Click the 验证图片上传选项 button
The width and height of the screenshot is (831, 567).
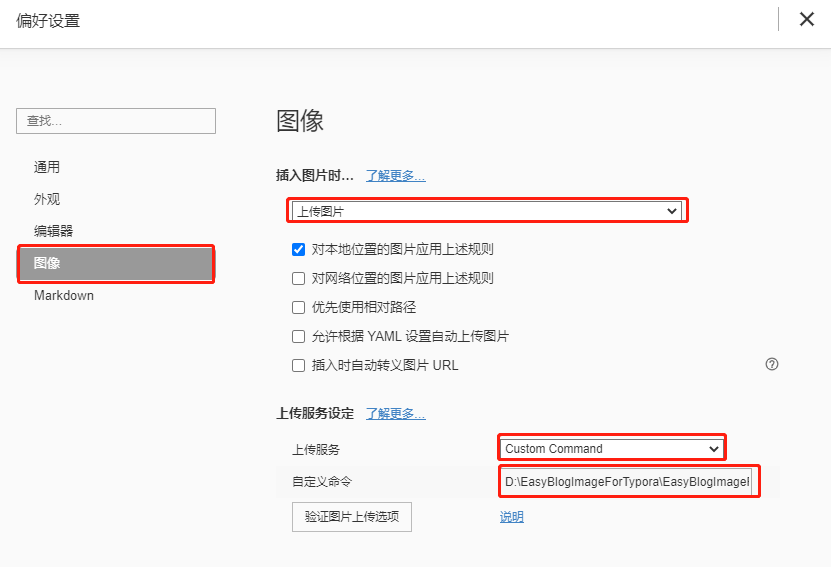(352, 517)
